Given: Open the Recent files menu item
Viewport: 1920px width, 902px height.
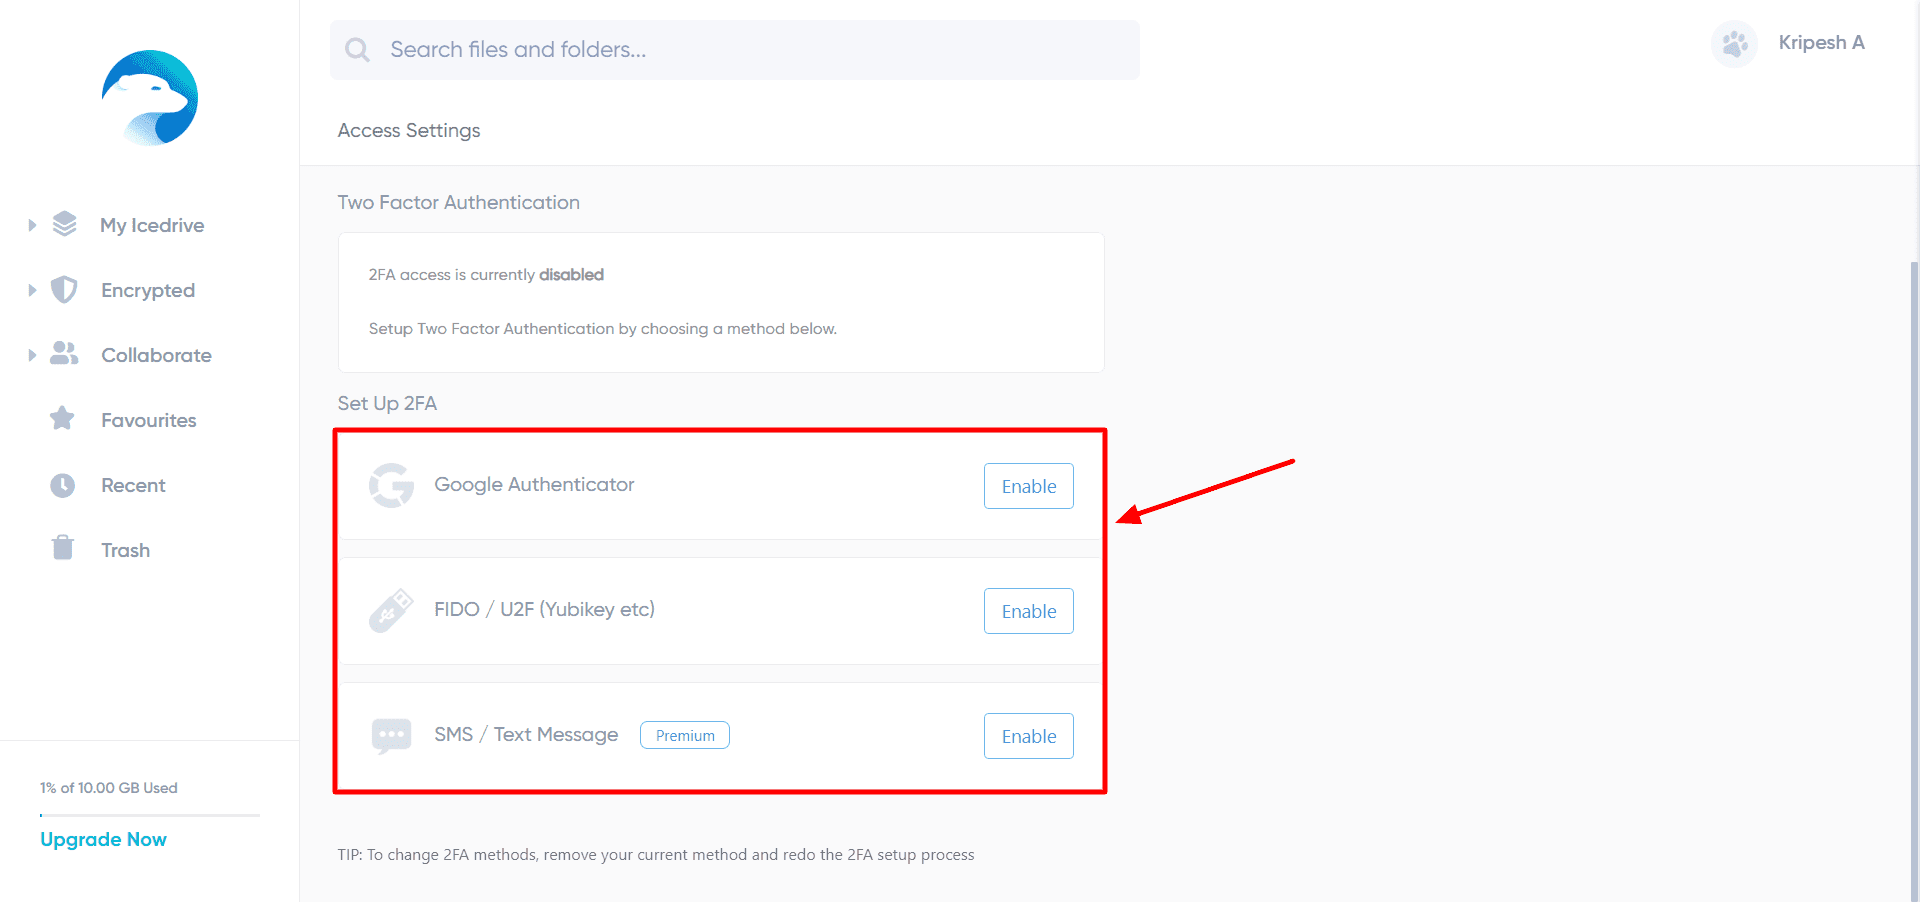Looking at the screenshot, I should pyautogui.click(x=133, y=485).
